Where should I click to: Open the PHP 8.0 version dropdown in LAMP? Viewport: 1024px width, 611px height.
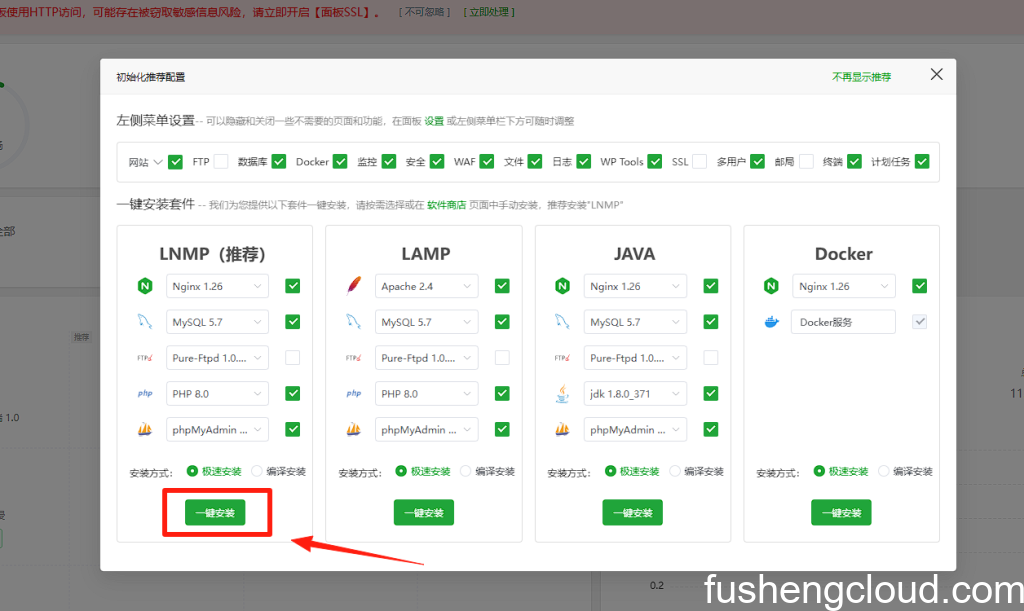click(x=426, y=394)
